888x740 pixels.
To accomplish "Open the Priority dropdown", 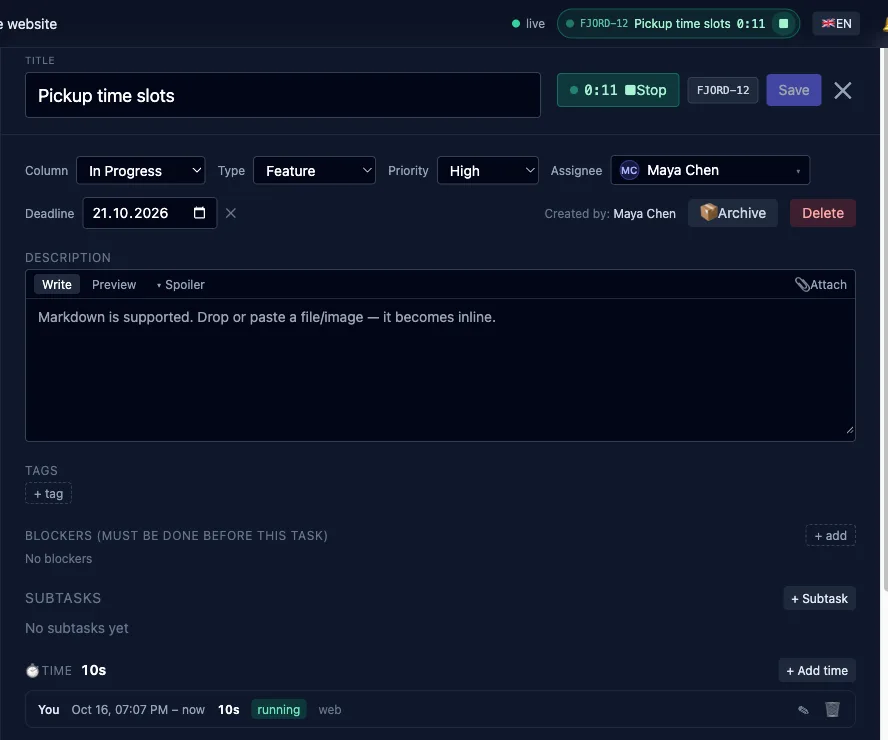I will click(488, 170).
